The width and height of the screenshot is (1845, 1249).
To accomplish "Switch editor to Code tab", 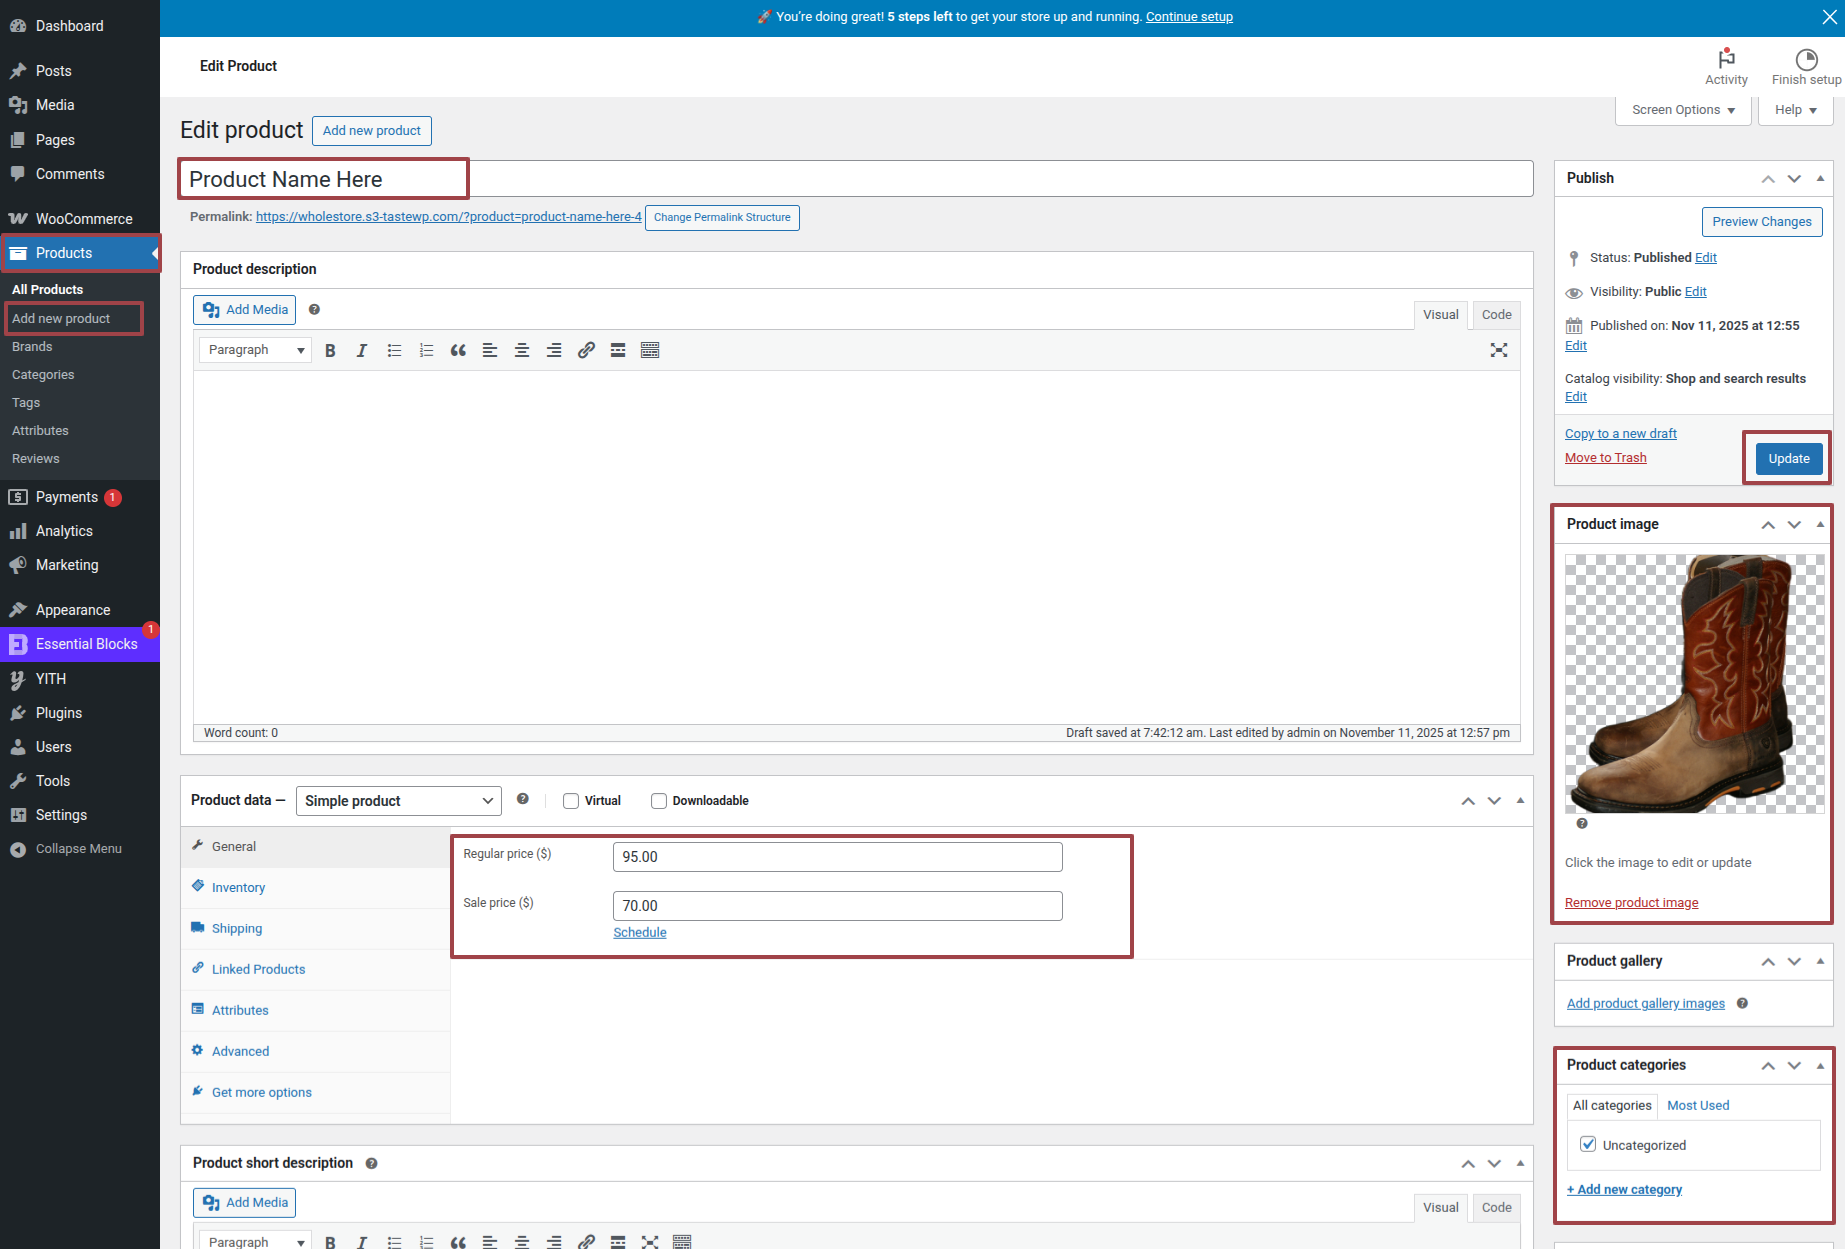I will coord(1496,315).
